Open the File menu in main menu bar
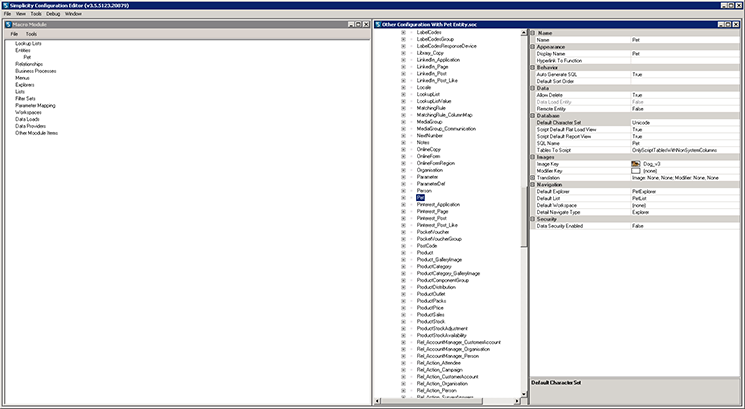The width and height of the screenshot is (745, 409). pos(7,14)
